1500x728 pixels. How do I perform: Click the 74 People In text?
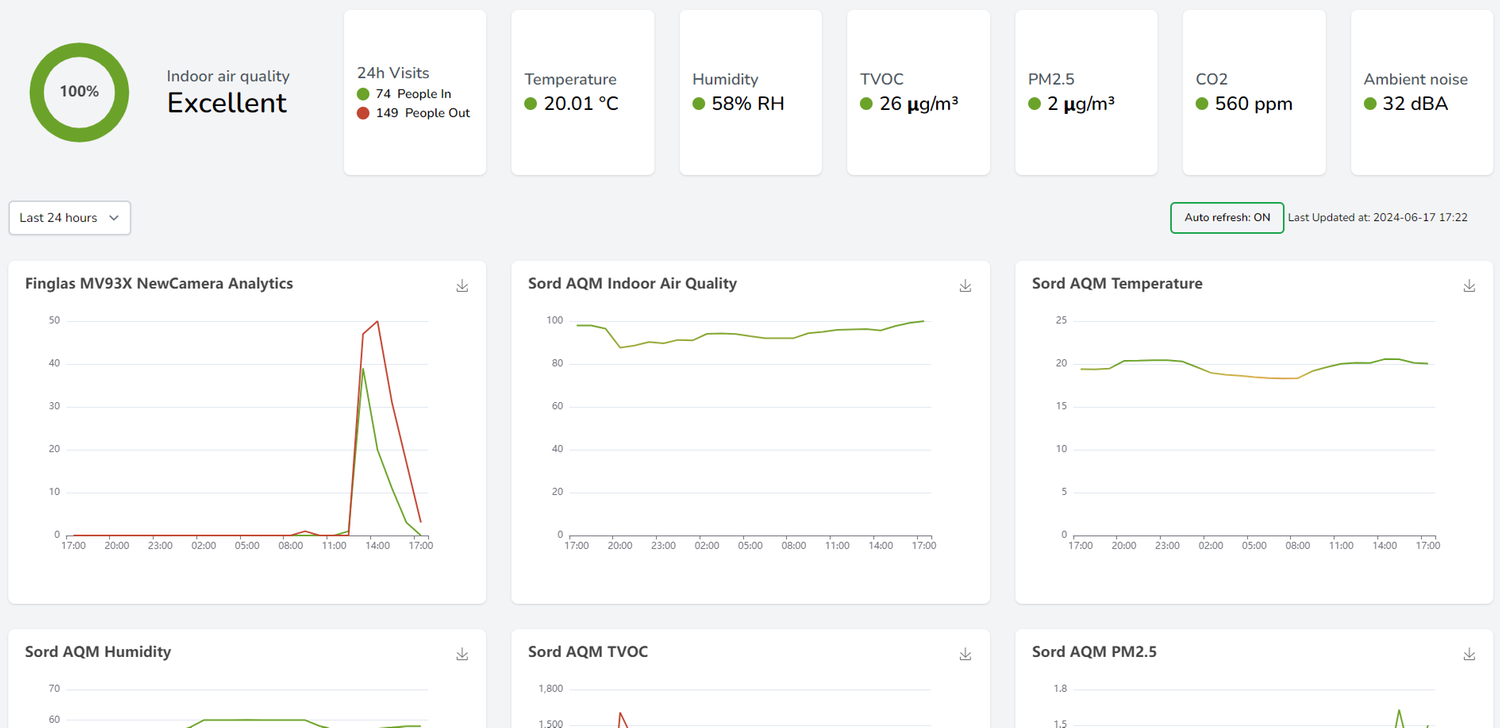414,94
